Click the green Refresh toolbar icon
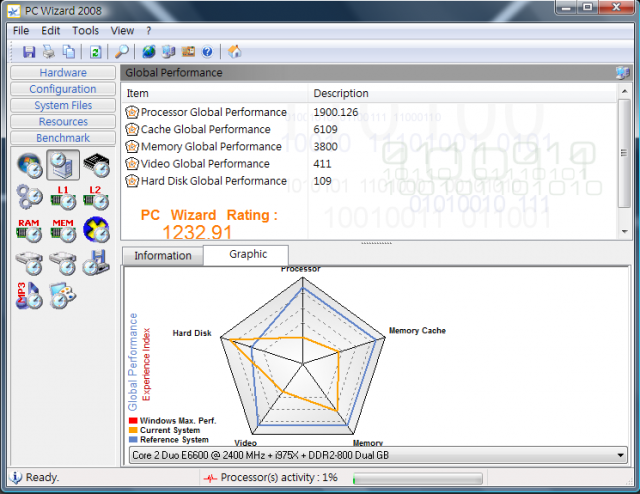 tap(96, 52)
